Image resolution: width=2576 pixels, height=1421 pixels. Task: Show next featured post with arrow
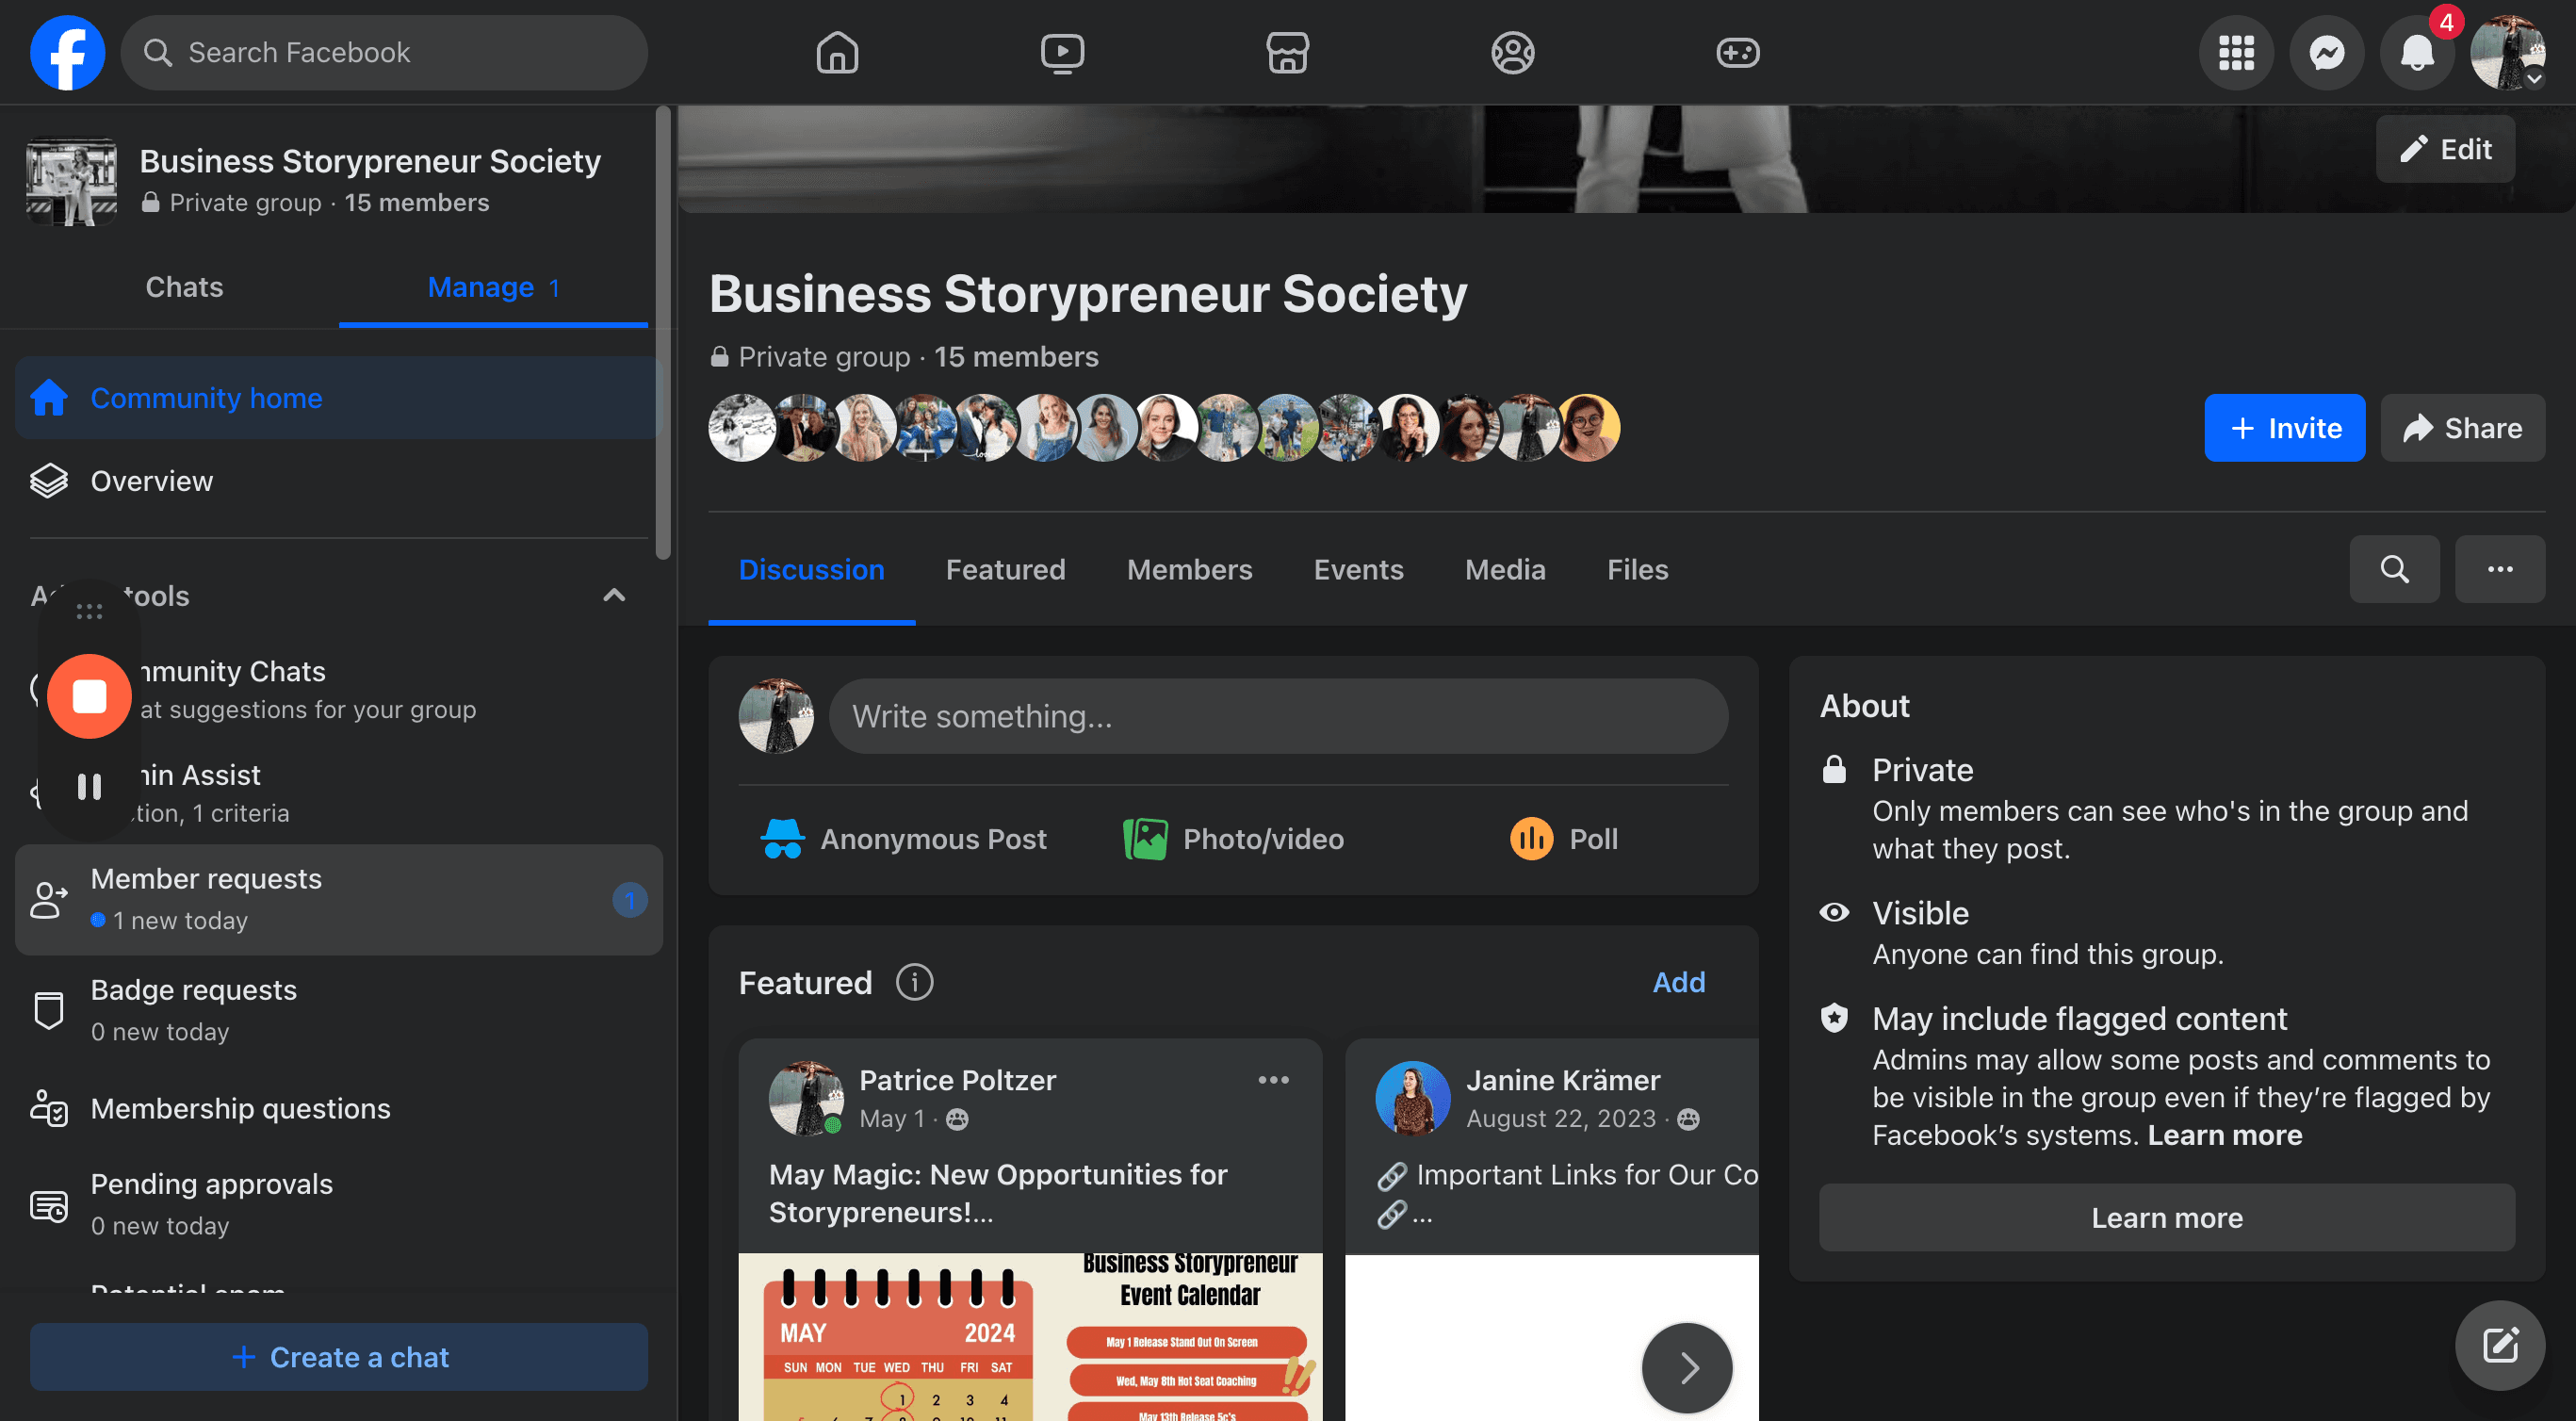(1687, 1367)
